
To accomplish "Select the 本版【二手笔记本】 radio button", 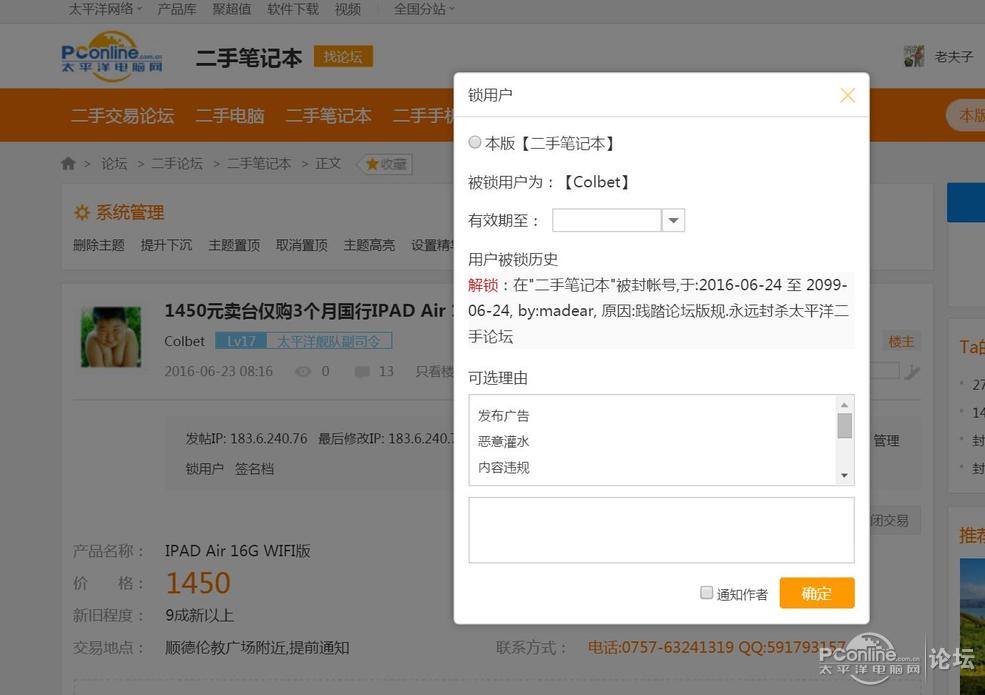I will tap(475, 143).
